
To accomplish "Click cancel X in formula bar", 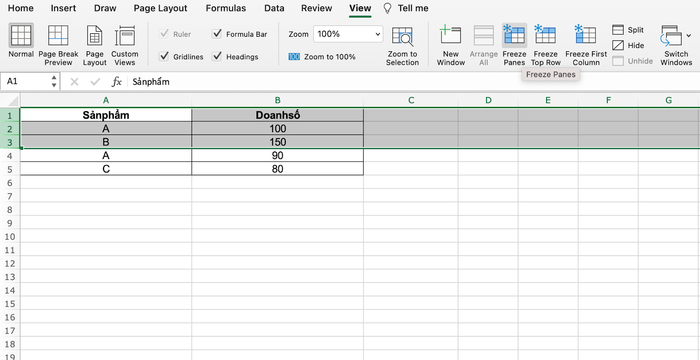I will tap(75, 82).
